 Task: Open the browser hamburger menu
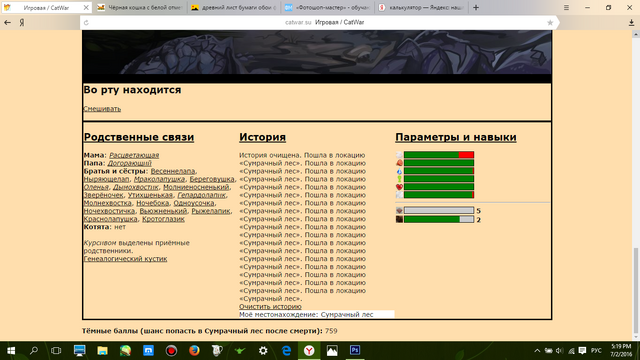click(x=566, y=7)
